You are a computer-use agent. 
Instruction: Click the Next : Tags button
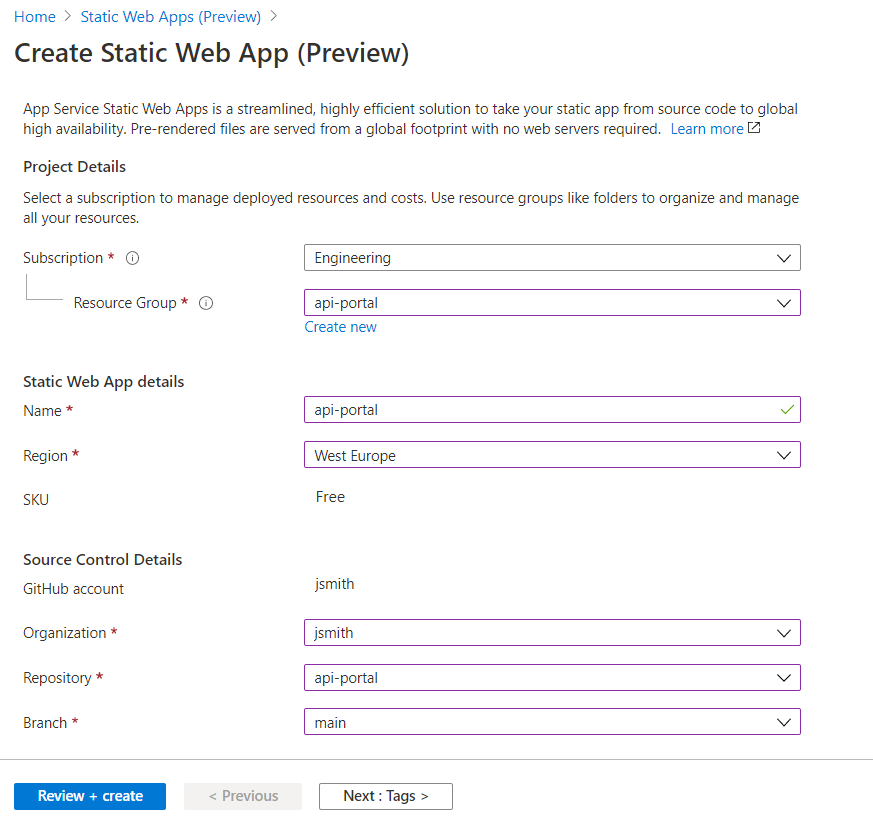tap(386, 796)
